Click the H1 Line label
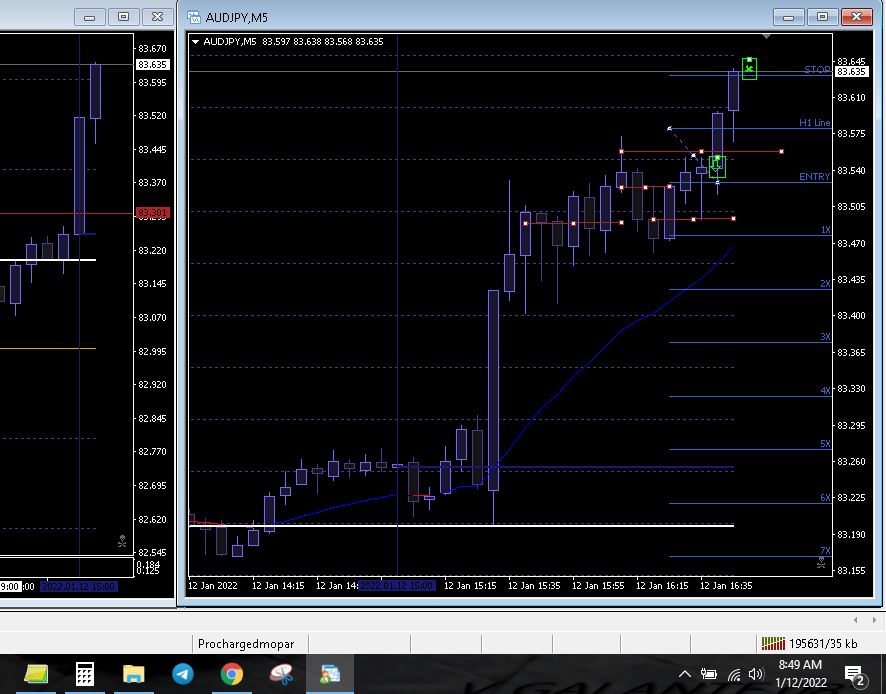Screen dimensions: 886x694 814,123
